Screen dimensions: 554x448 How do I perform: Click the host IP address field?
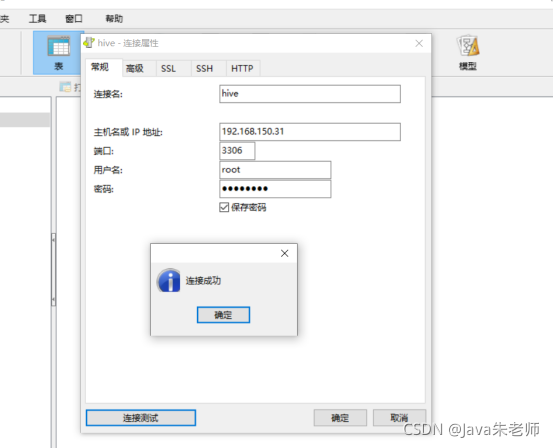pyautogui.click(x=310, y=132)
